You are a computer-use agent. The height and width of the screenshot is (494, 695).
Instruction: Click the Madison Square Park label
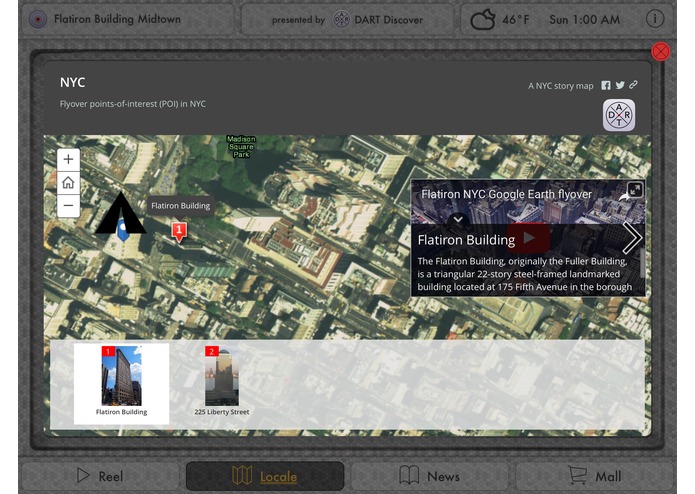(241, 147)
